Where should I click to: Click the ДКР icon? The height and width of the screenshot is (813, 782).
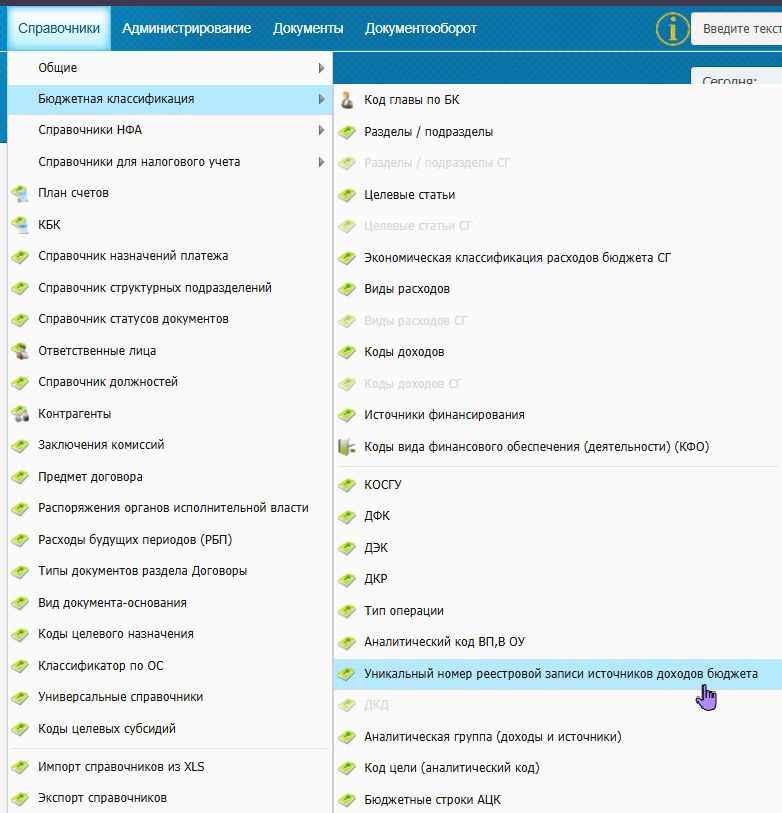coord(347,580)
